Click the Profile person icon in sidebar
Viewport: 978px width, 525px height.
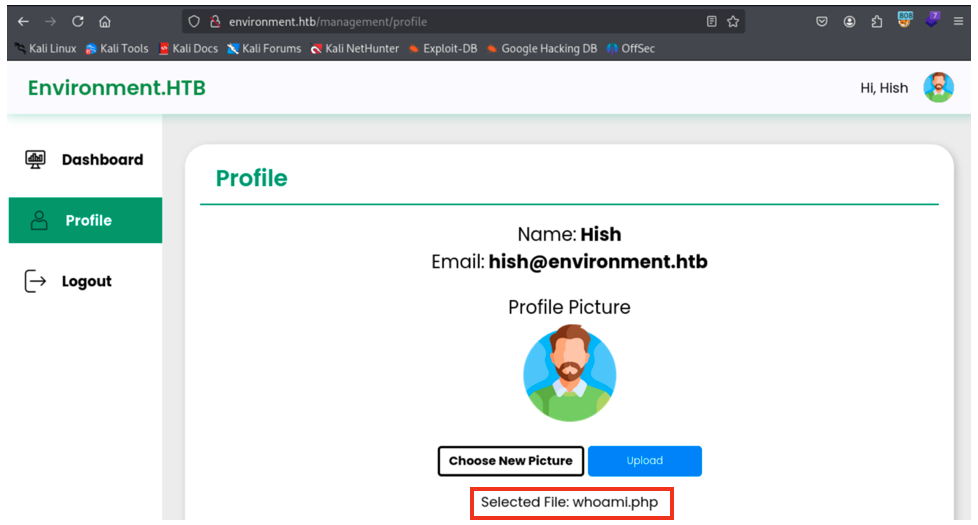coord(39,220)
